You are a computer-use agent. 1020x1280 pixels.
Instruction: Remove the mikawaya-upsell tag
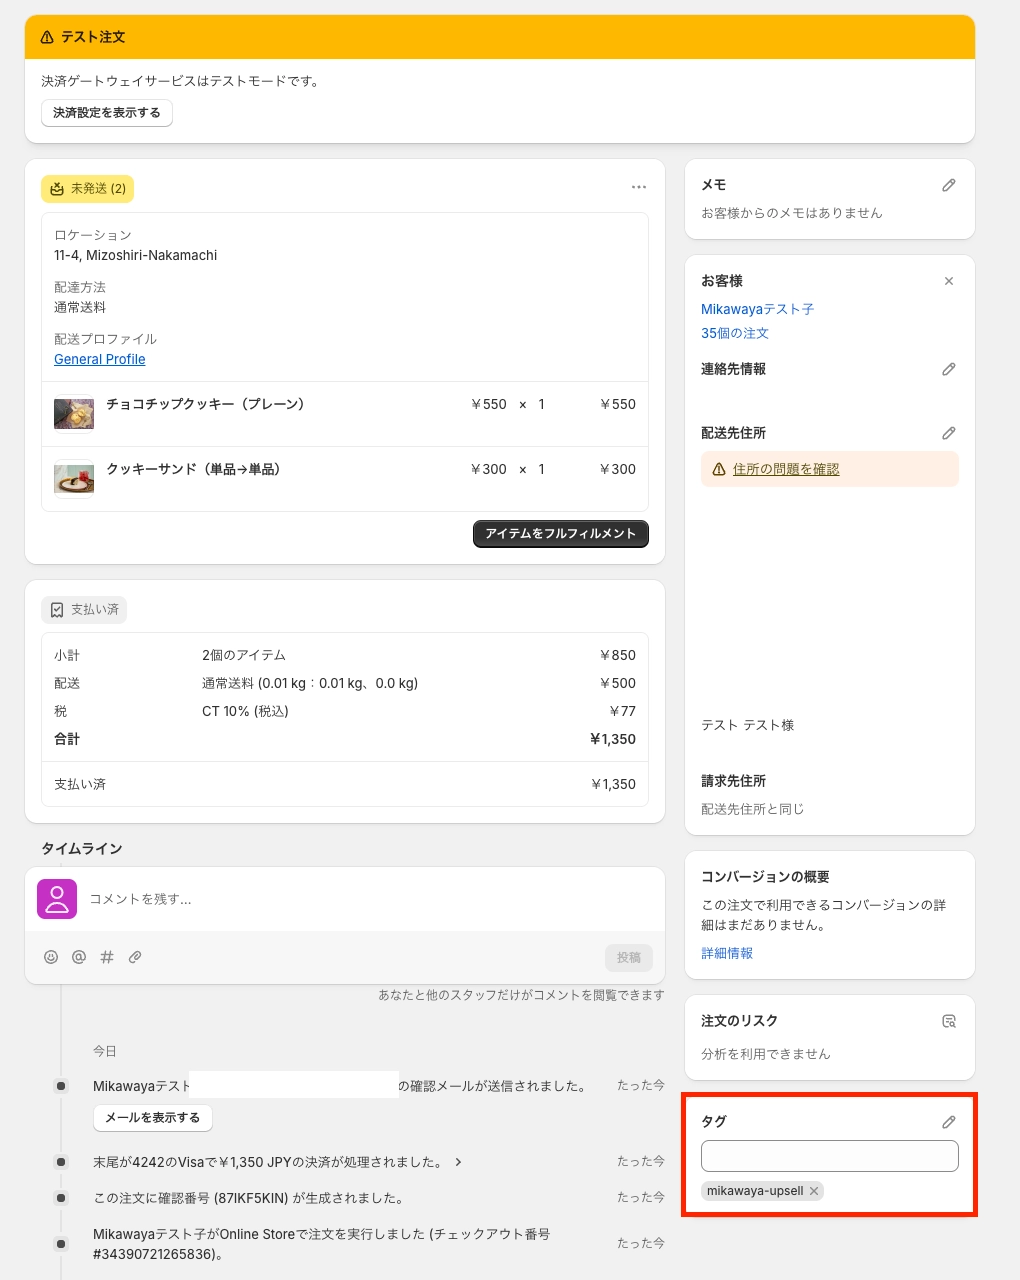(814, 1191)
